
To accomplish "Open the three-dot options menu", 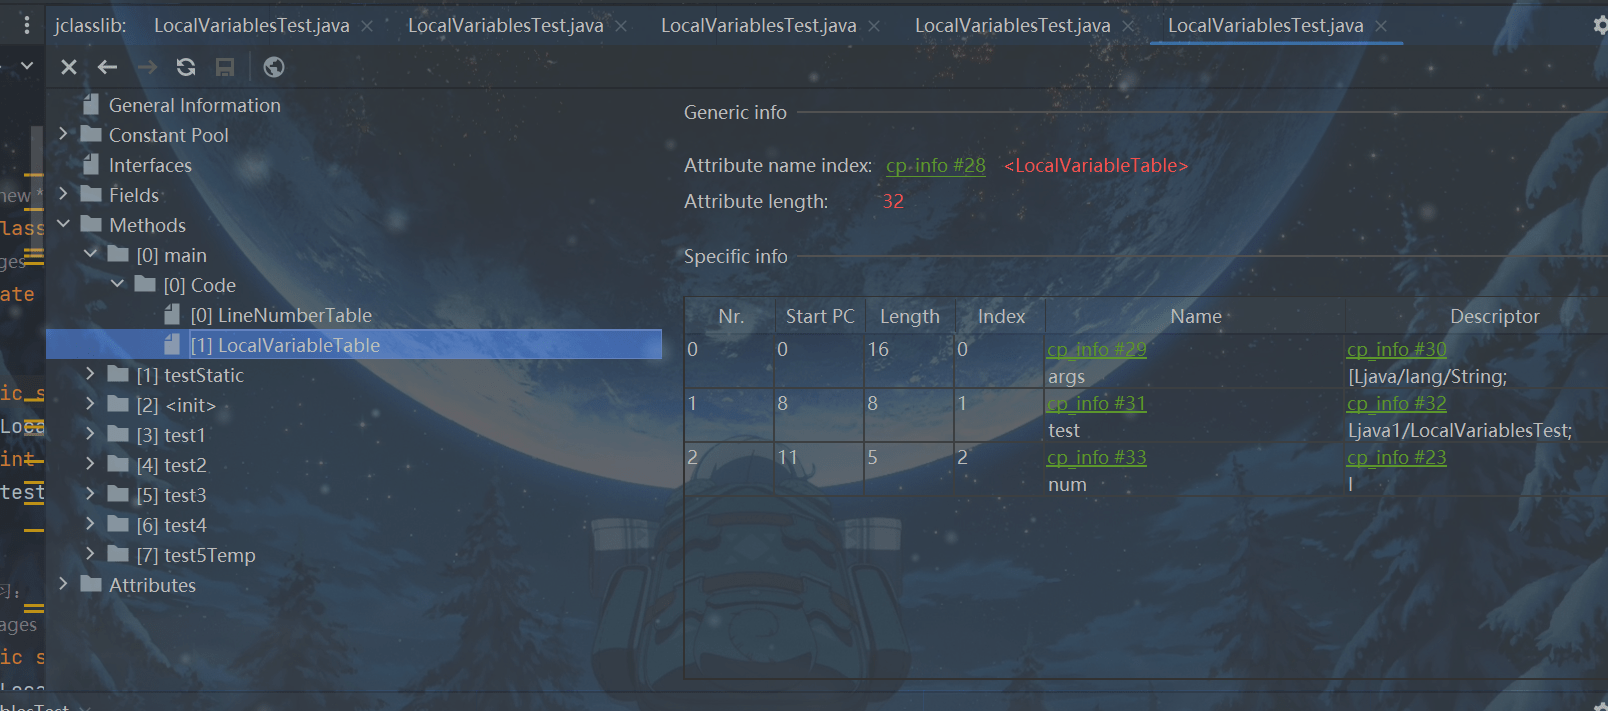I will (x=27, y=25).
